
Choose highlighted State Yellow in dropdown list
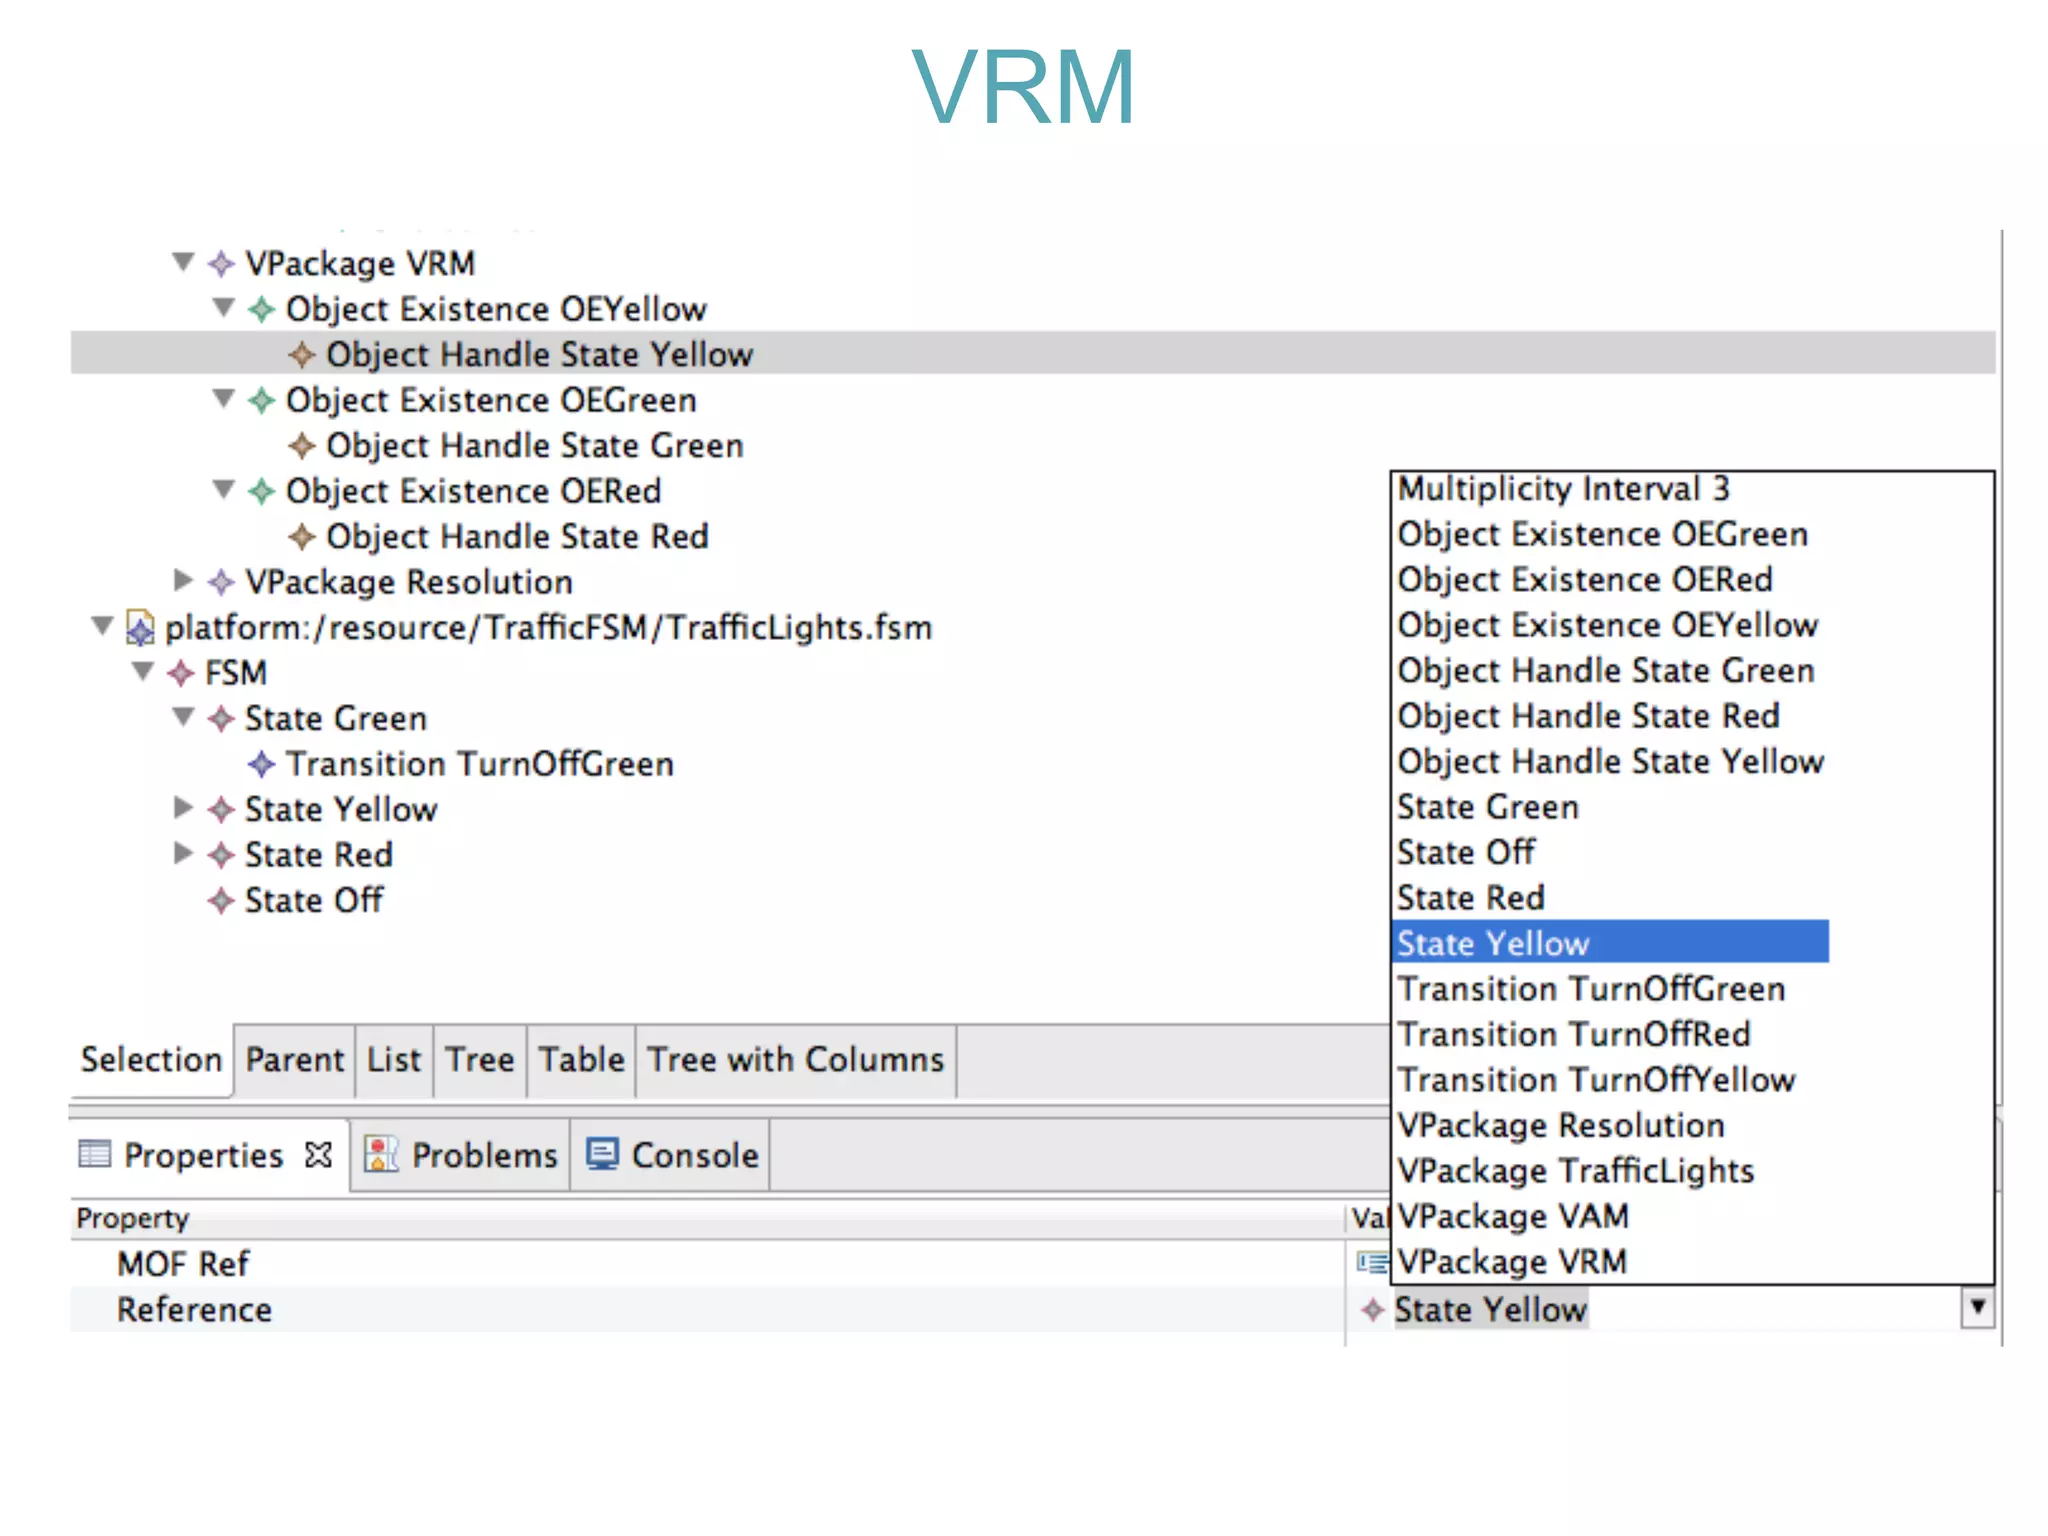[x=1611, y=942]
